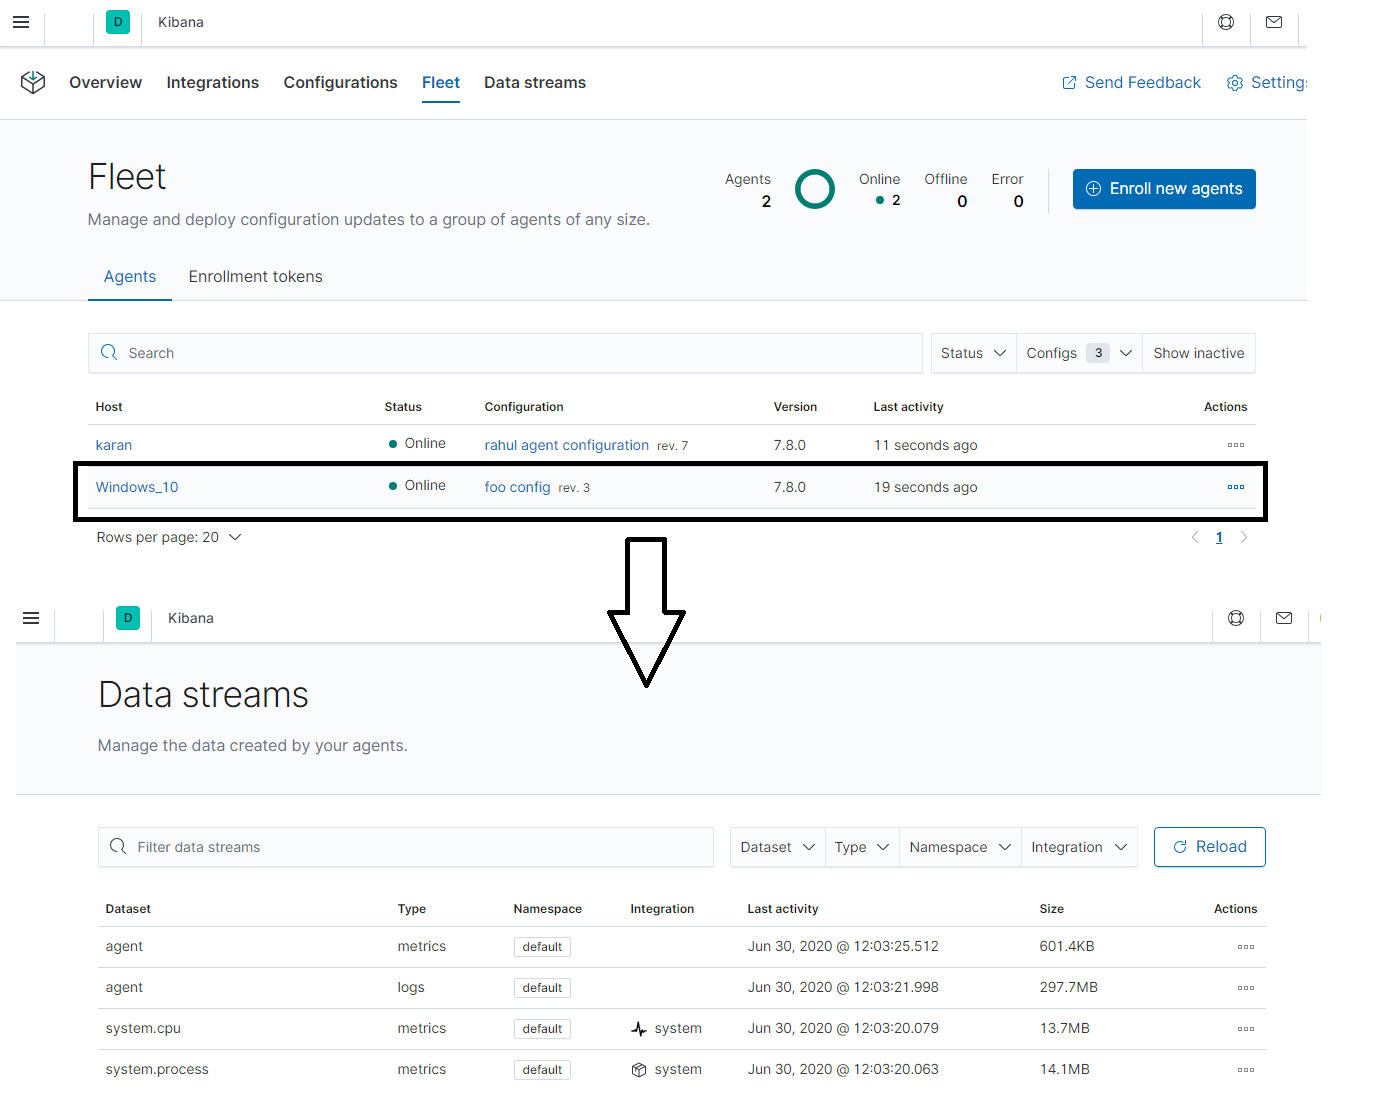Change Rows per page: 20 setting
The image size is (1392, 1104).
[x=168, y=537]
